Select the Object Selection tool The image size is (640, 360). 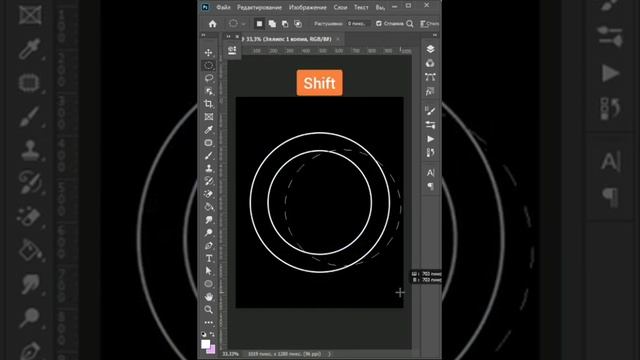coord(209,91)
